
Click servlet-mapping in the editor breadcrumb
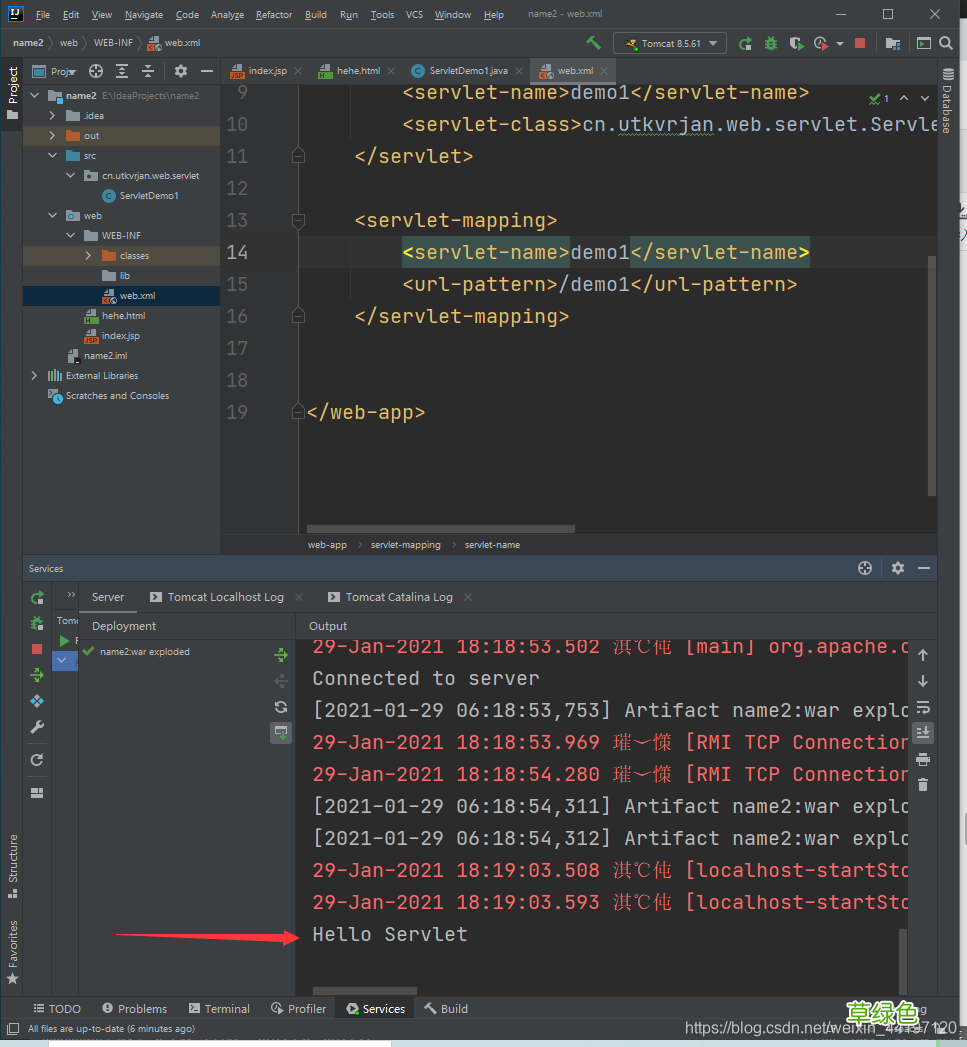pyautogui.click(x=405, y=545)
